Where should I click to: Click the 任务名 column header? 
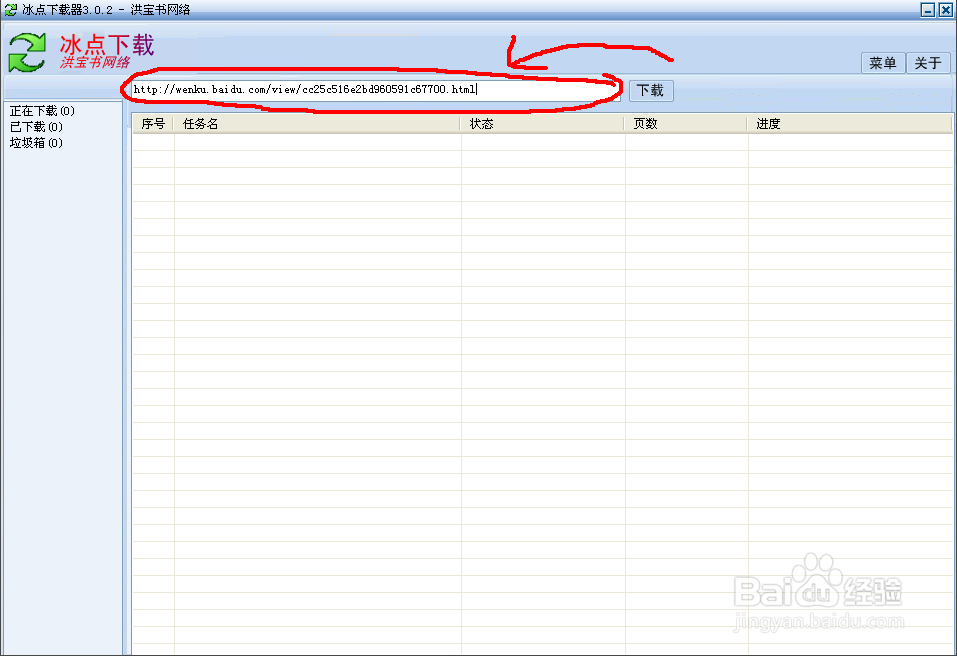click(317, 124)
